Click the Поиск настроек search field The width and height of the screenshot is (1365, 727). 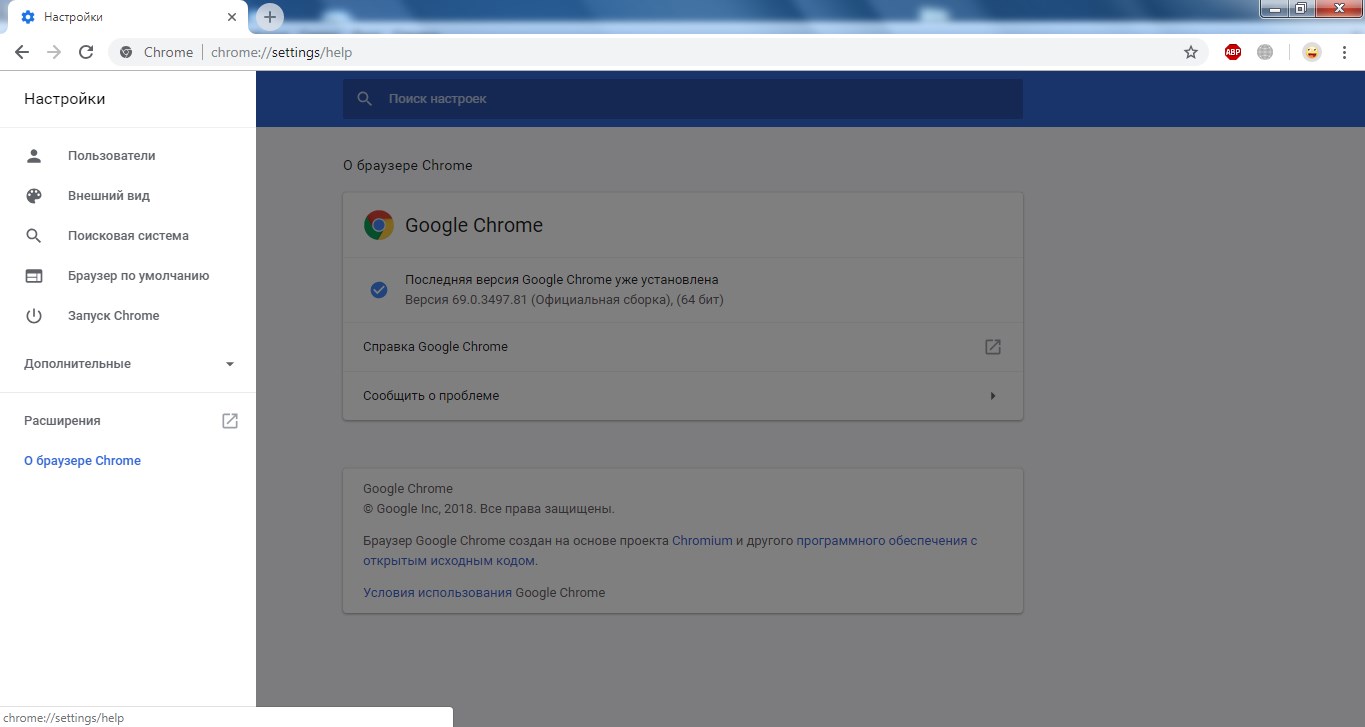[683, 99]
